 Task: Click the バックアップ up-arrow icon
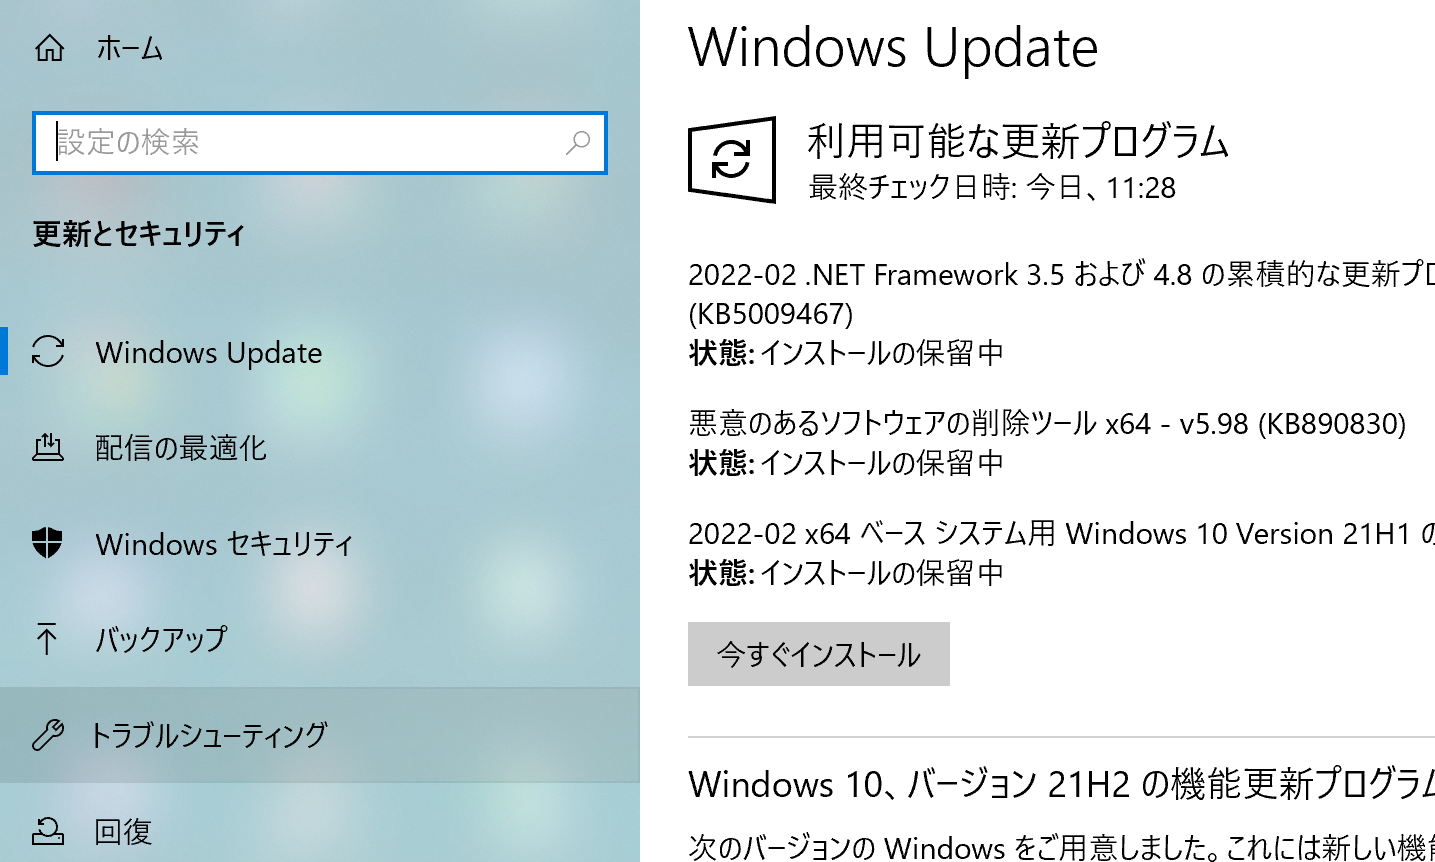coord(47,638)
